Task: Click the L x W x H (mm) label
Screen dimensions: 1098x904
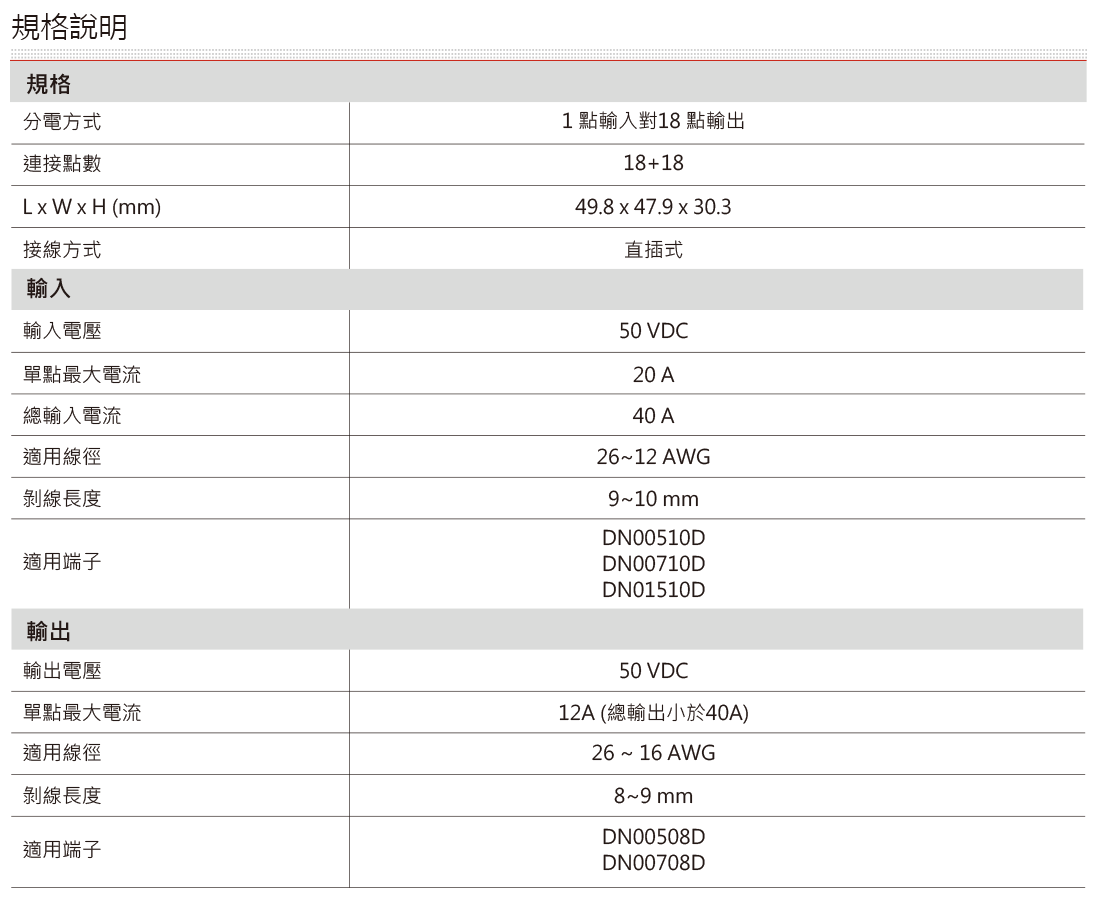Action: pyautogui.click(x=93, y=208)
